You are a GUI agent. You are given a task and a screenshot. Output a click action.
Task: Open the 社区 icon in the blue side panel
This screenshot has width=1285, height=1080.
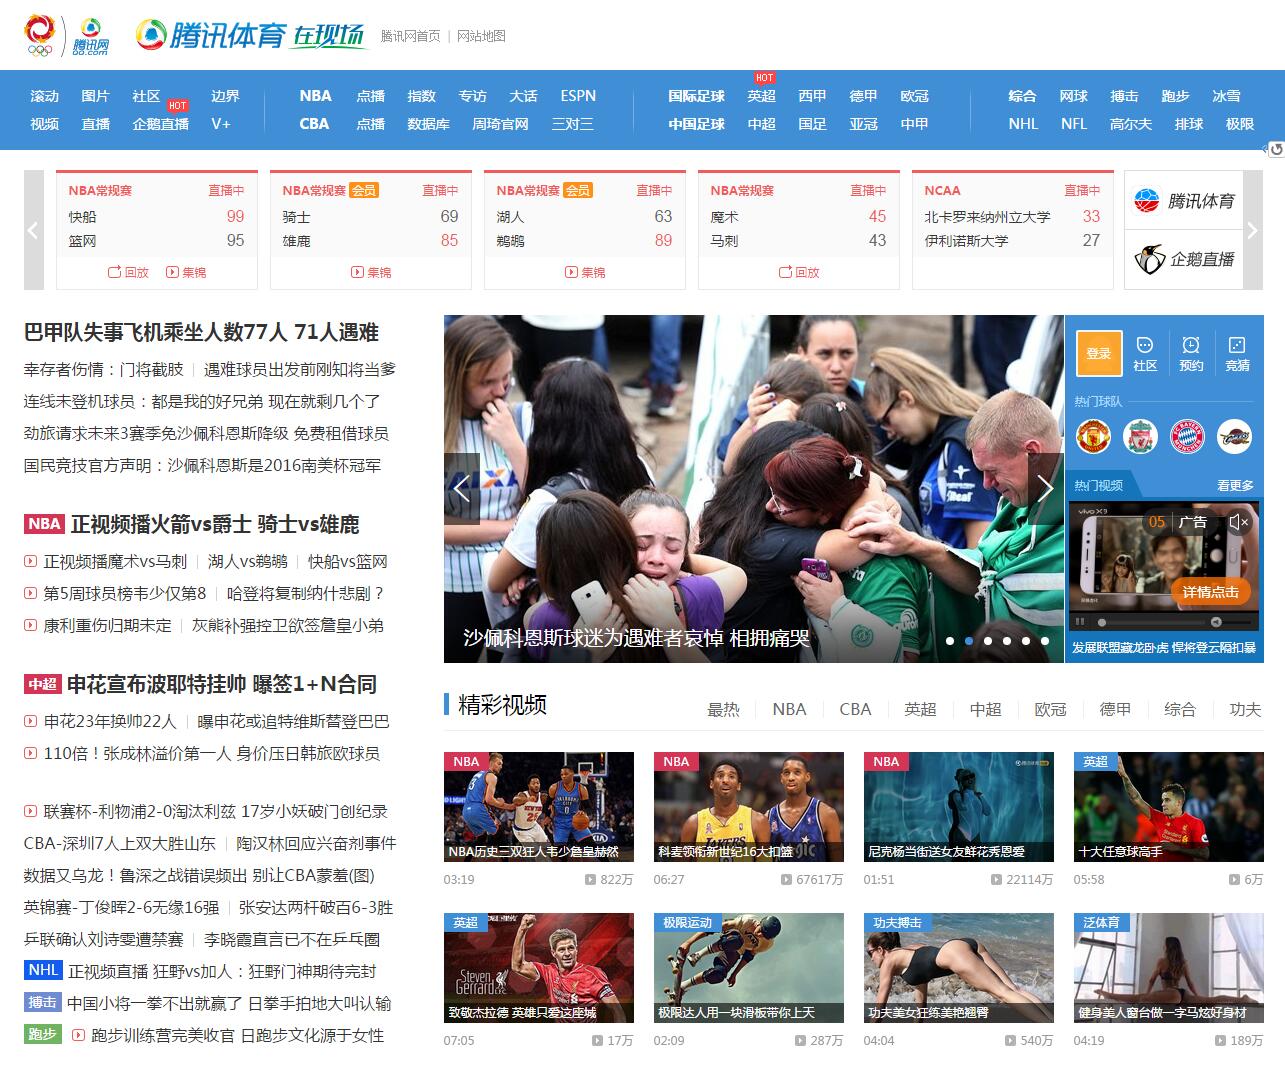pos(1145,354)
